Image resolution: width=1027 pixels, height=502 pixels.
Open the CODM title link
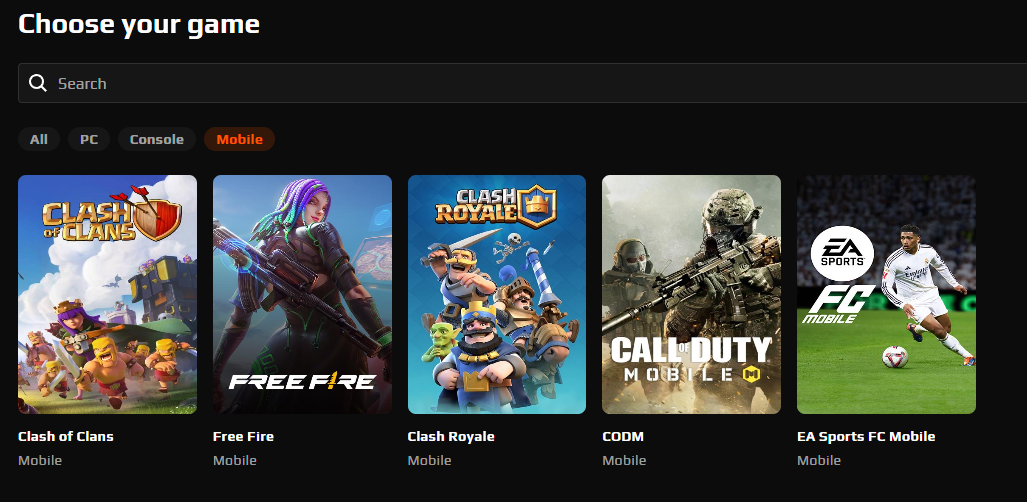coord(623,436)
